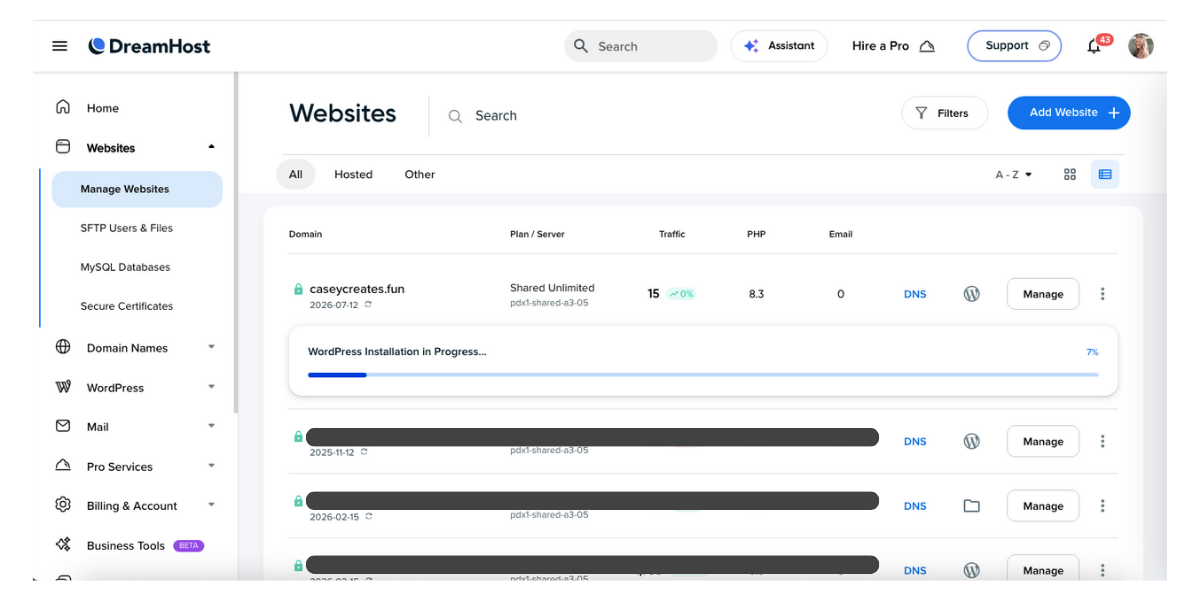Open three-dot menu for 2025-11-12 site

1103,441
